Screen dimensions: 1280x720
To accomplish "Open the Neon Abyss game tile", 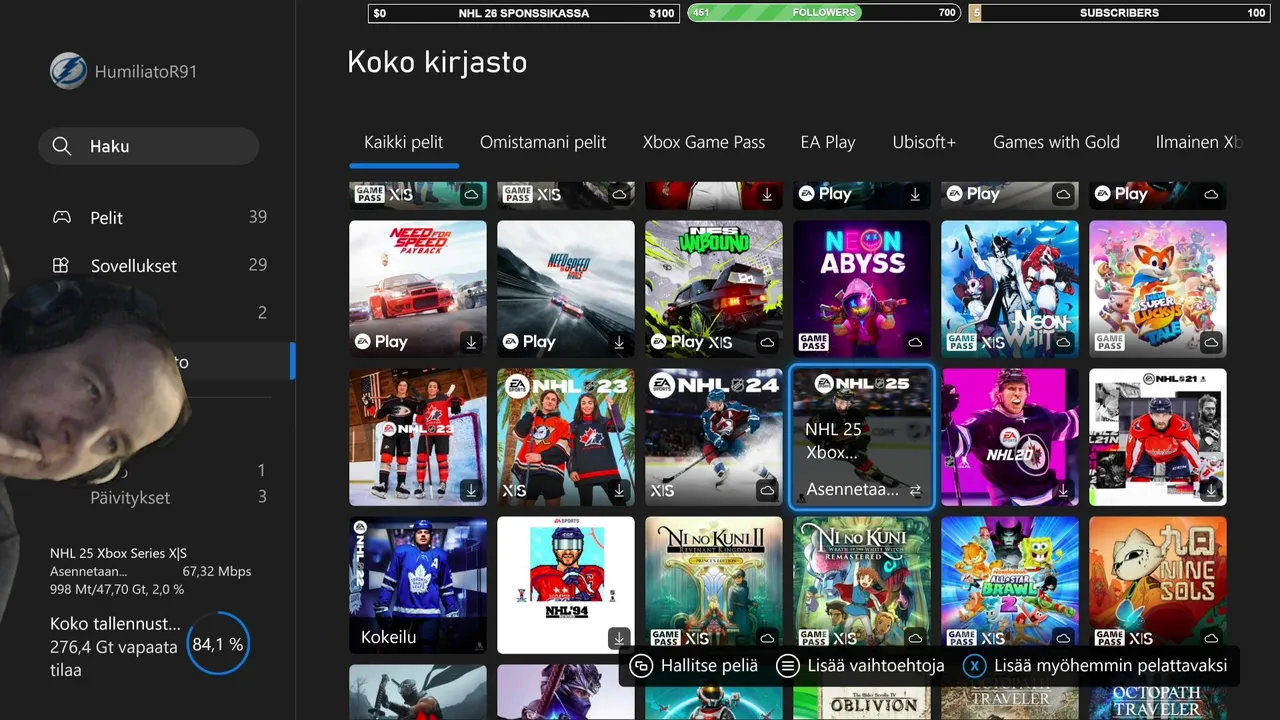I will [x=862, y=289].
